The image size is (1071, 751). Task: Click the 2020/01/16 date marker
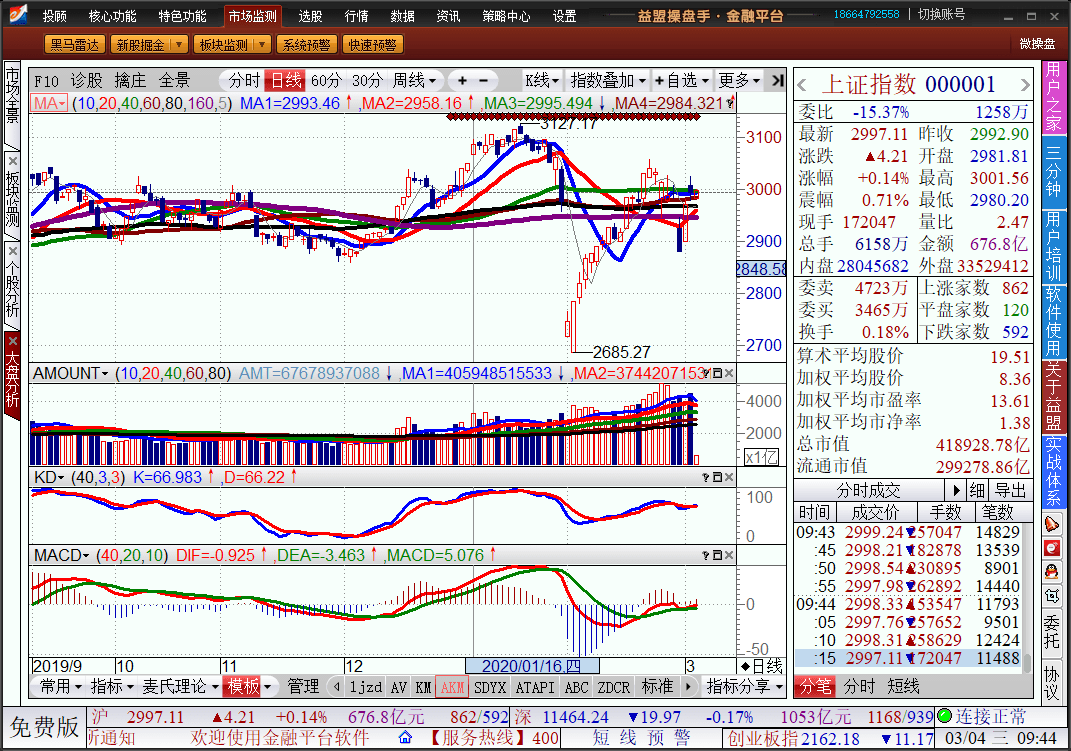click(x=531, y=666)
